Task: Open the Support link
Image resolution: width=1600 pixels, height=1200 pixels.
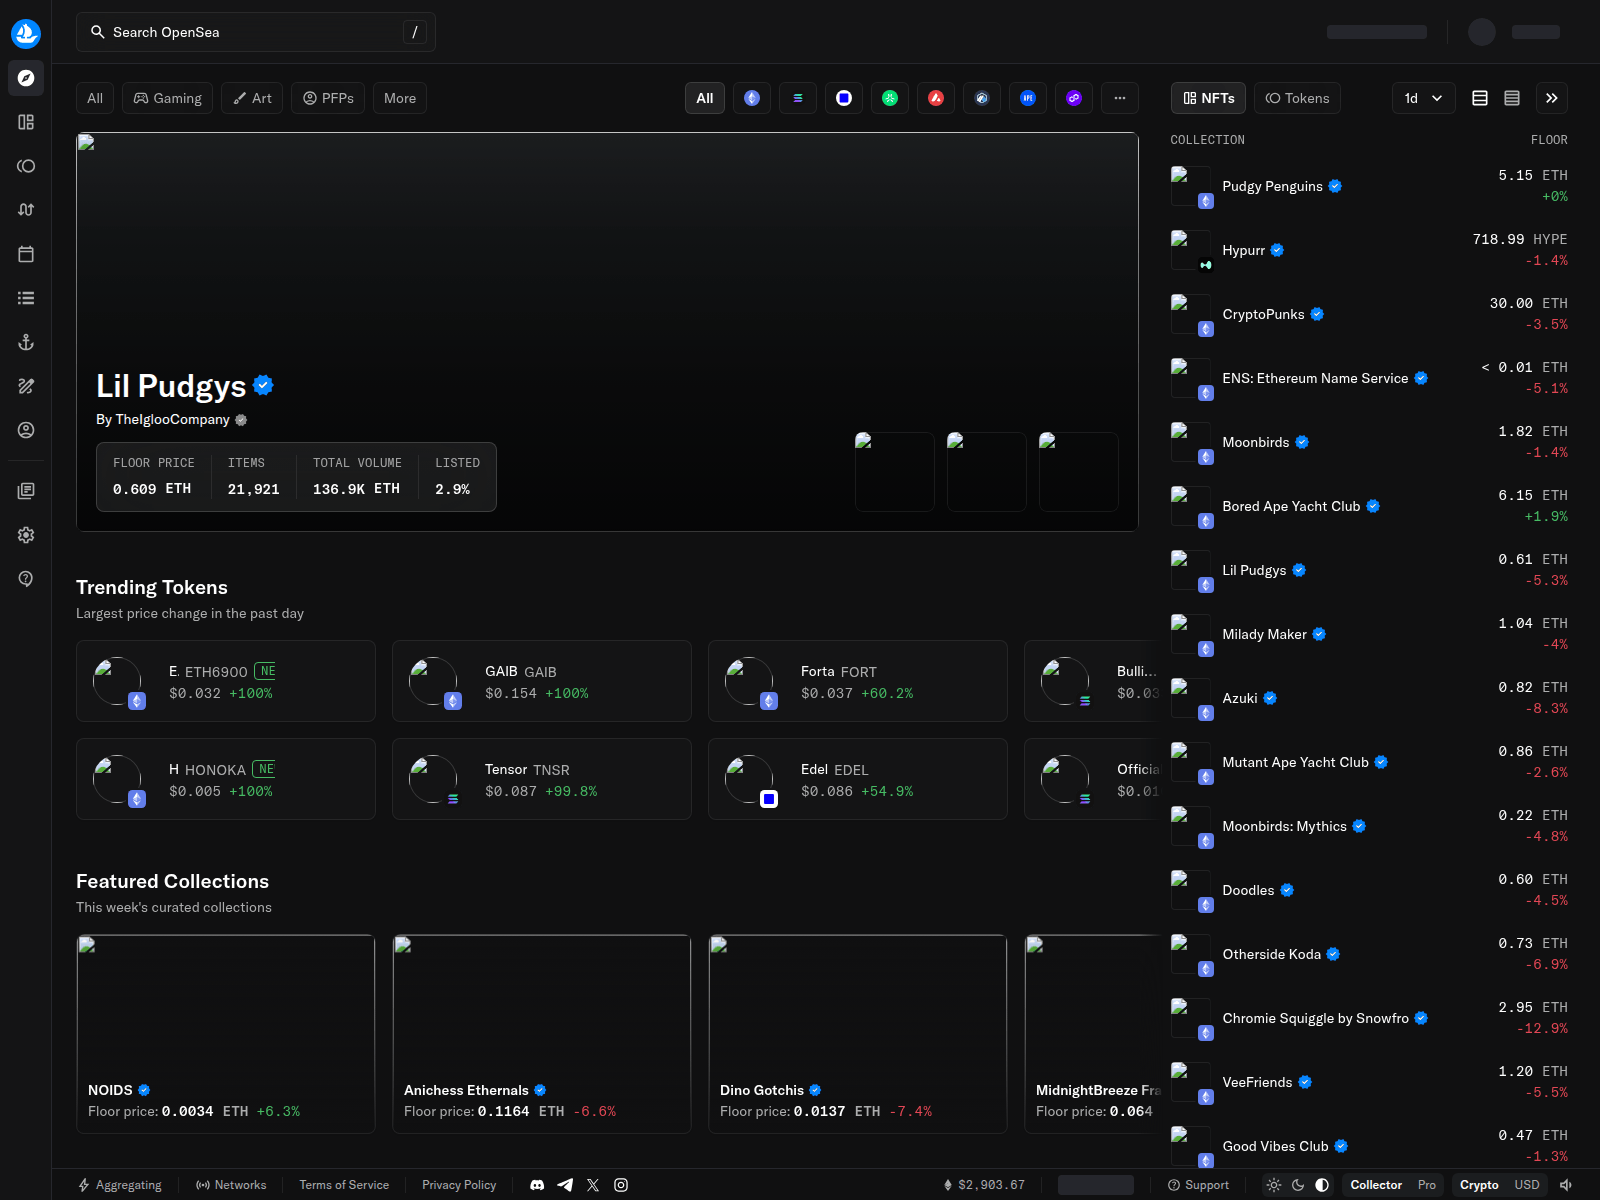Action: point(1198,1185)
